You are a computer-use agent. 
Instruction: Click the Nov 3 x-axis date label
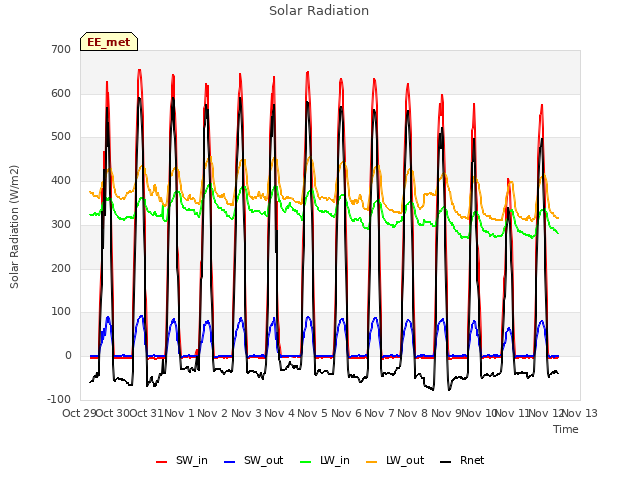click(x=246, y=413)
